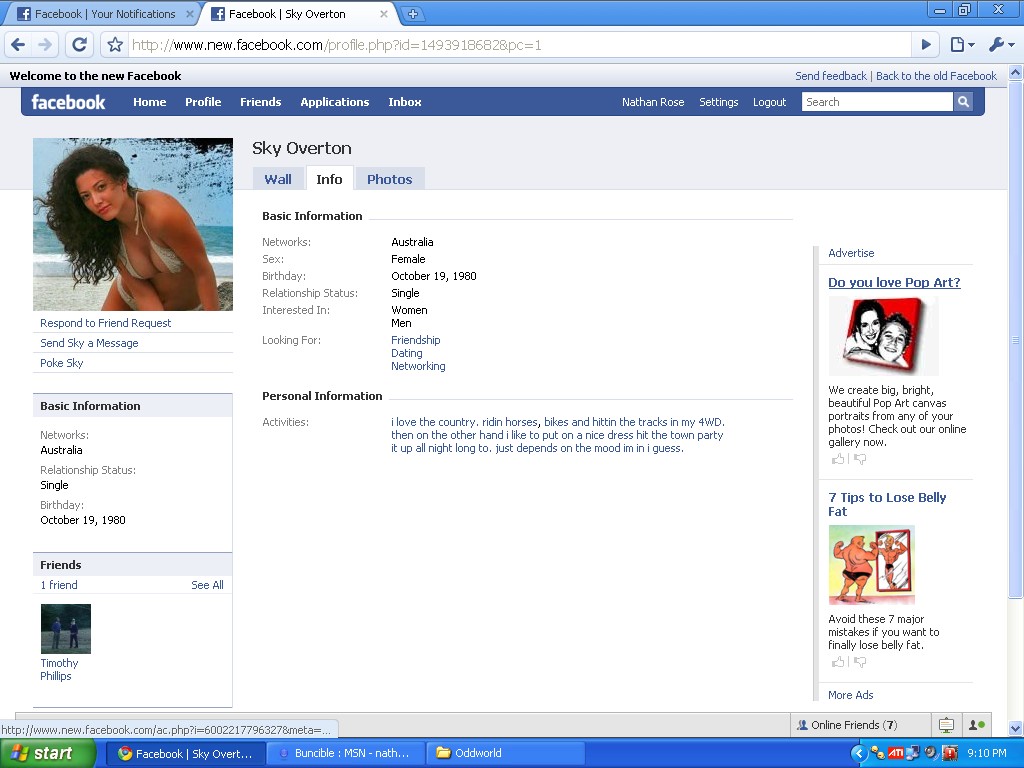Switch back to the old Facebook
This screenshot has width=1024, height=768.
click(x=936, y=76)
